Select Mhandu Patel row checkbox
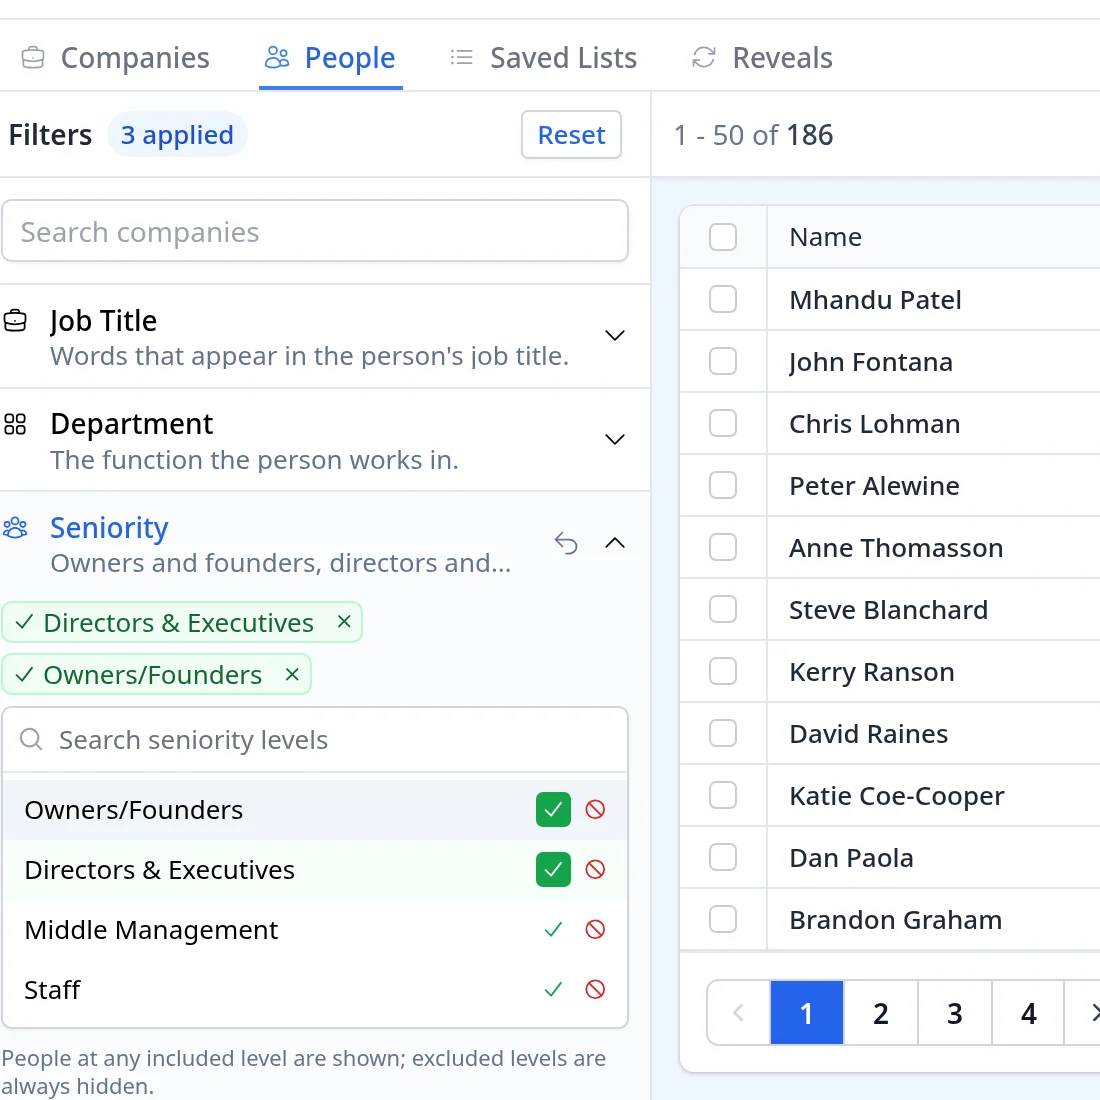Viewport: 1100px width, 1100px height. pyautogui.click(x=723, y=300)
